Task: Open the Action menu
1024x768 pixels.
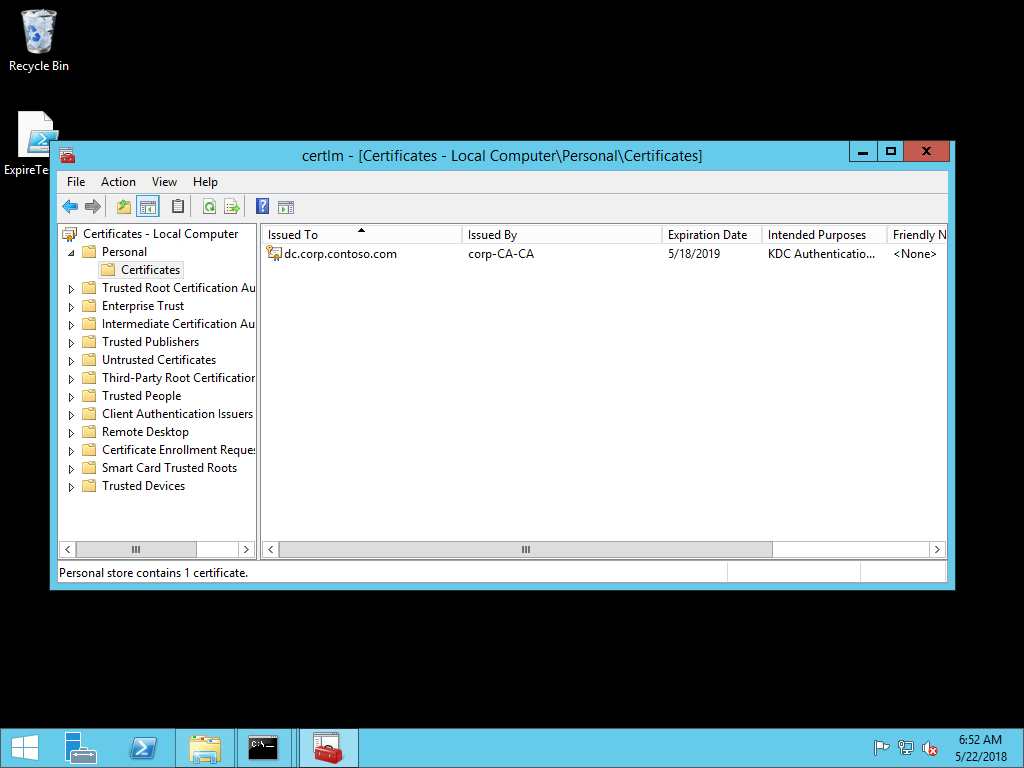Action: 118,181
